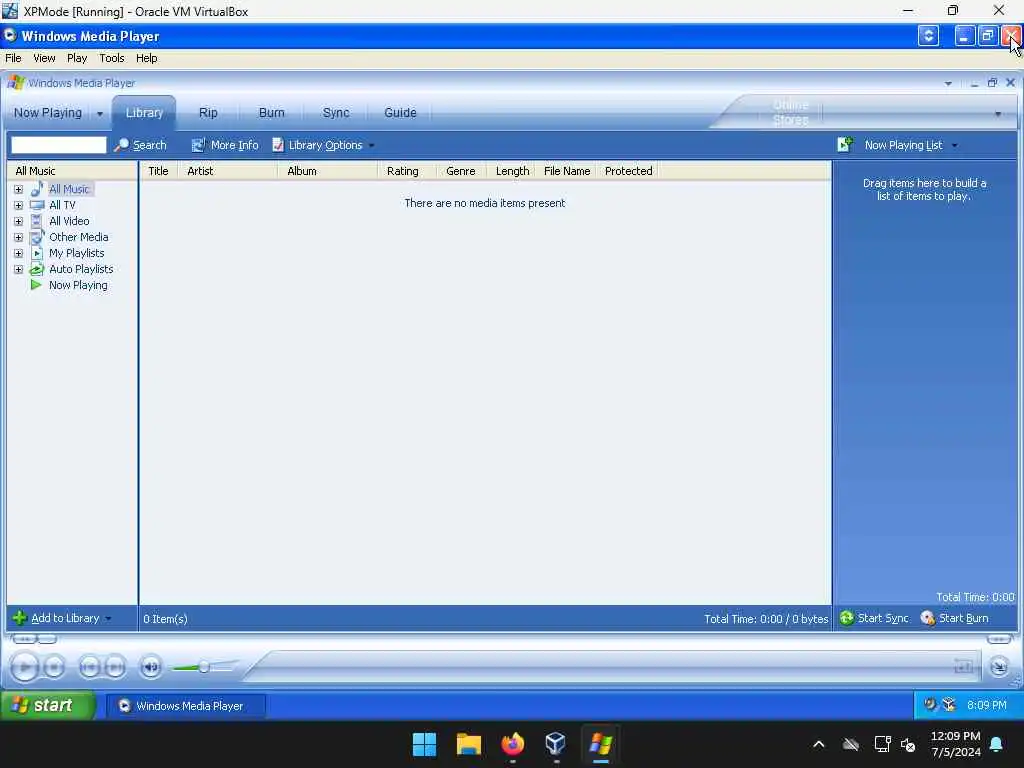Open VirtualBox from host taskbar
Screen dimensions: 1024x768
pos(556,744)
